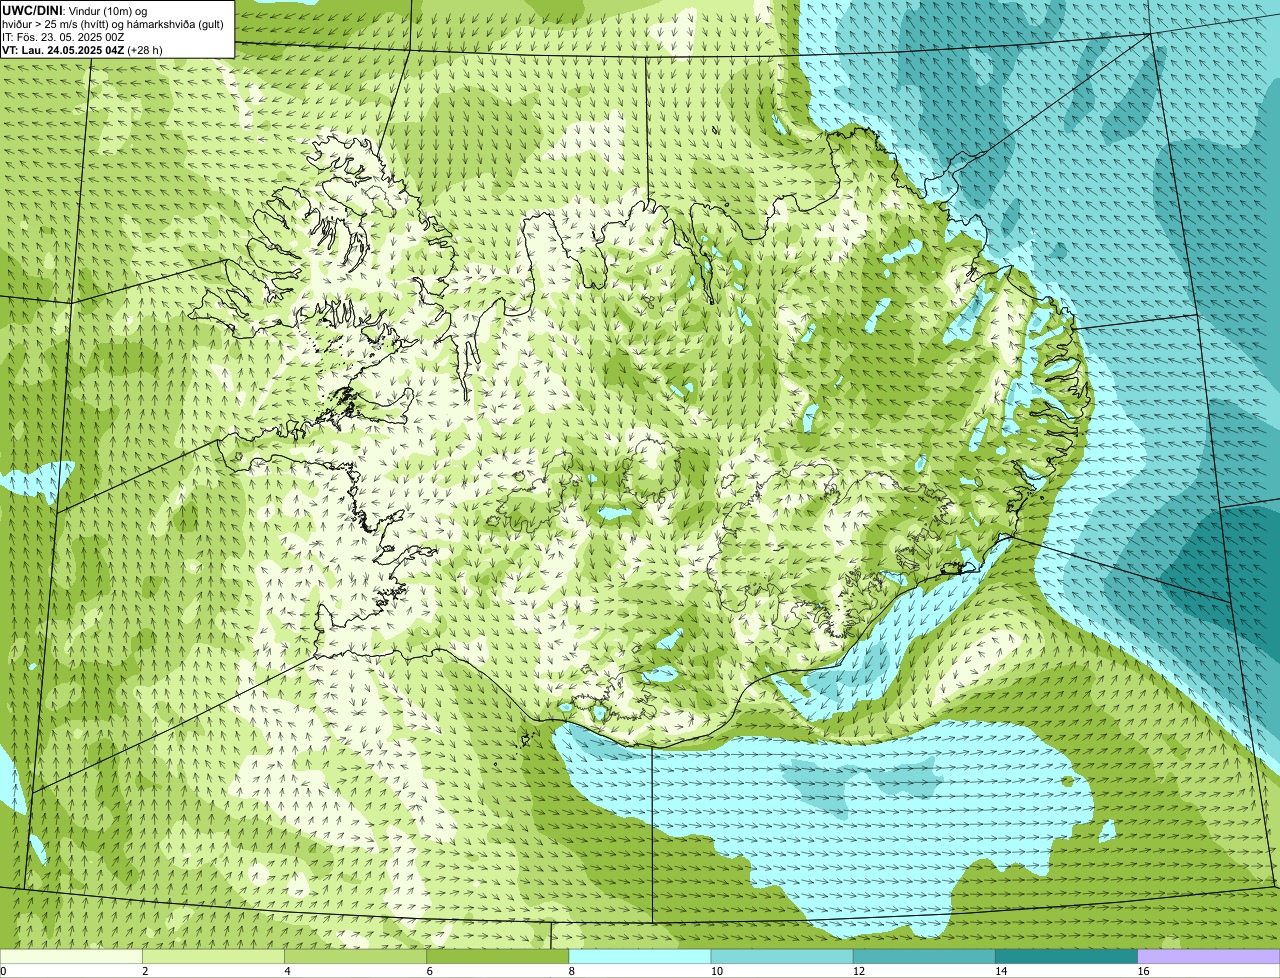Click the legend scale label "2"
This screenshot has width=1280, height=978.
pyautogui.click(x=145, y=971)
